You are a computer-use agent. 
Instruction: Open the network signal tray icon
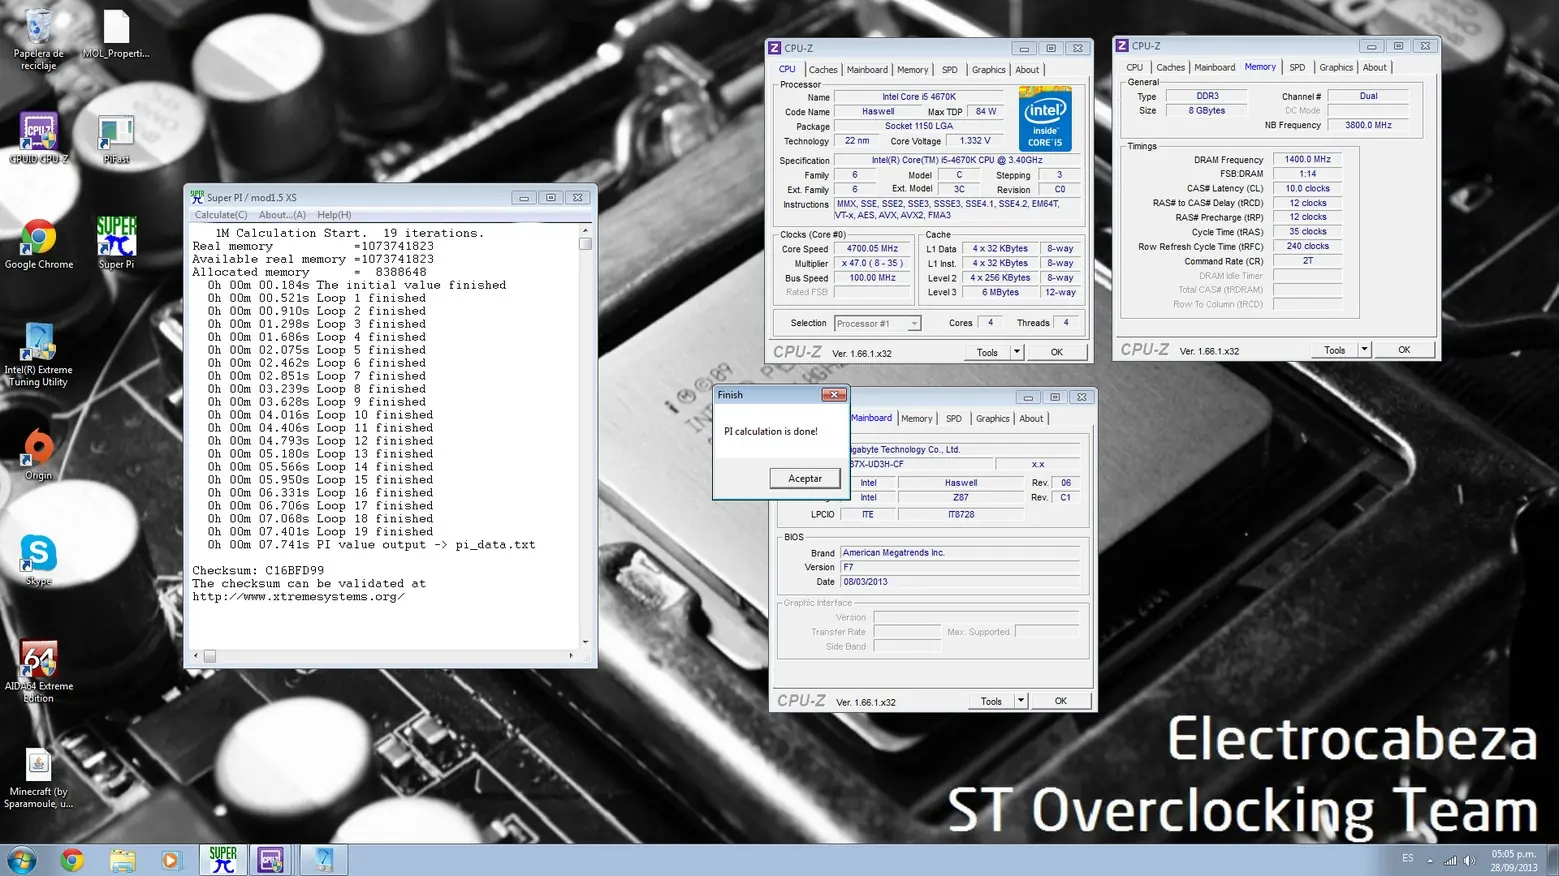1449,860
